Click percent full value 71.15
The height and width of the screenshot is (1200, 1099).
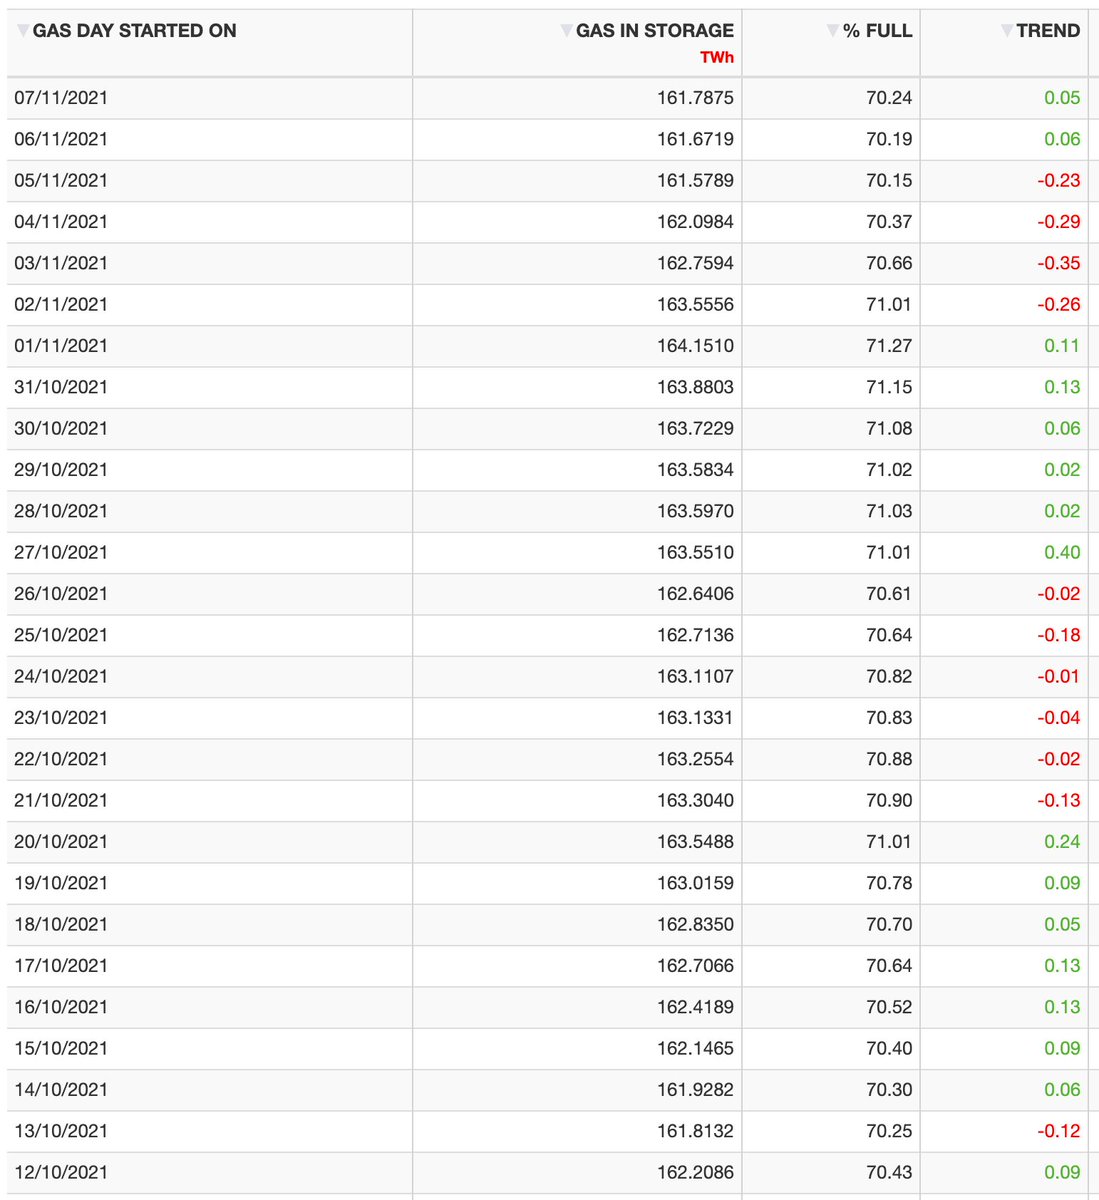click(889, 387)
